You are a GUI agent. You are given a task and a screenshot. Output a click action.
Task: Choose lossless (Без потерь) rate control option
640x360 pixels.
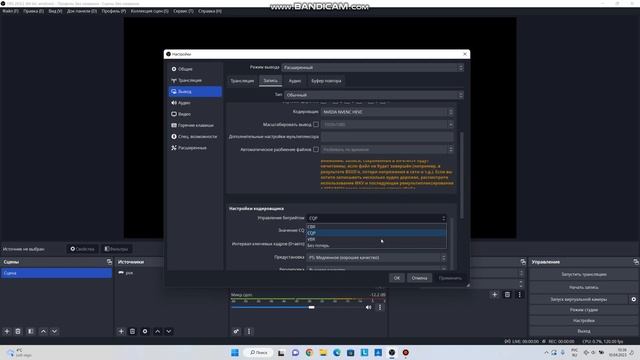[x=376, y=246]
